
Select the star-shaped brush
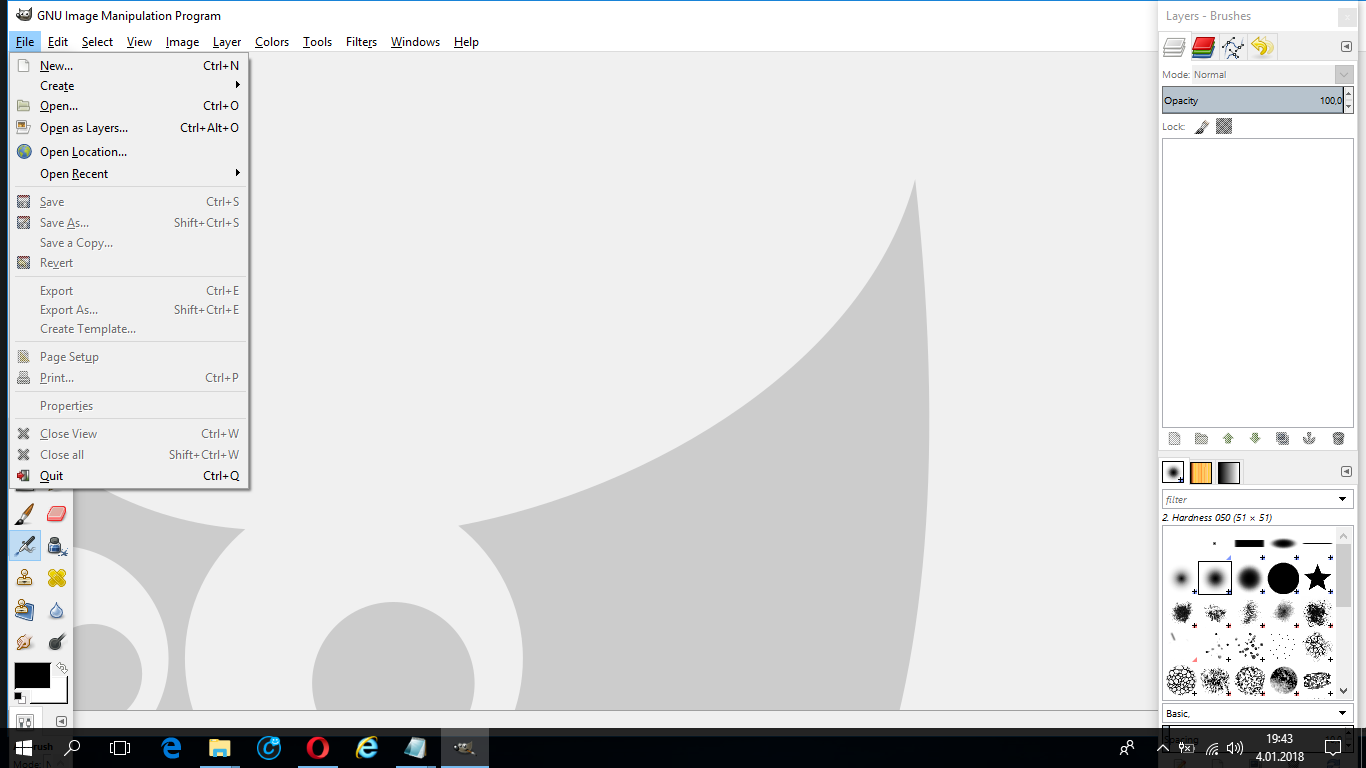point(1318,578)
